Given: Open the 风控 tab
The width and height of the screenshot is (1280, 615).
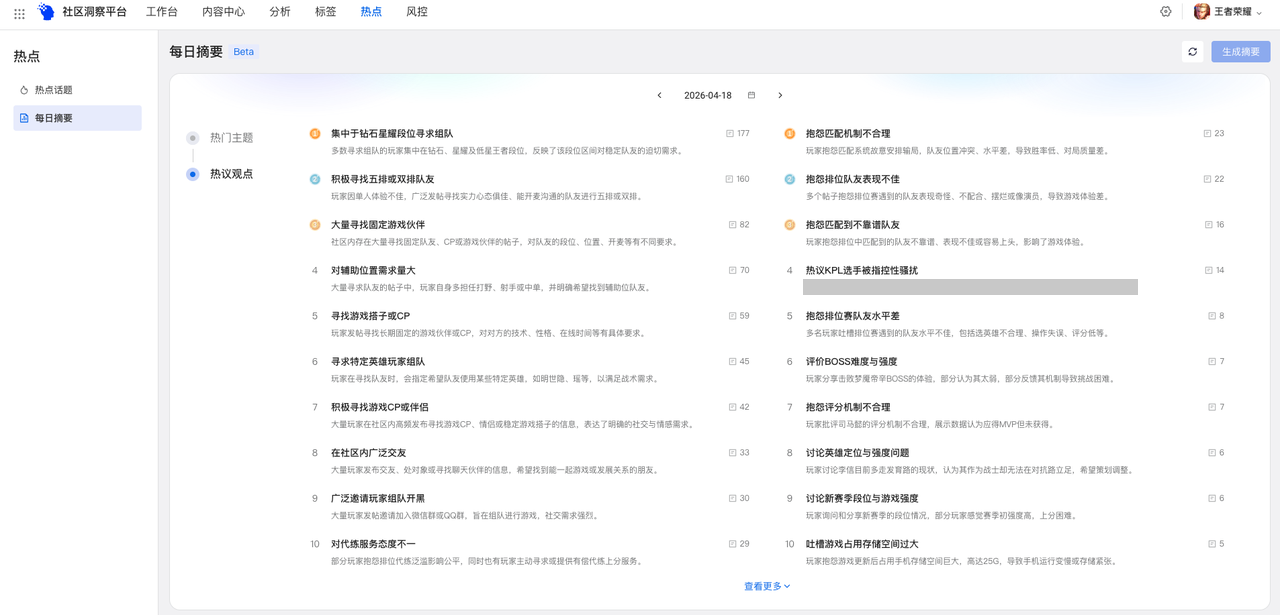Looking at the screenshot, I should point(417,12).
